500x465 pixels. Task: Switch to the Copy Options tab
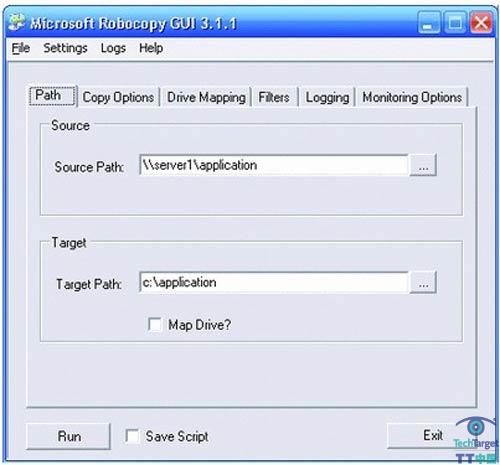(118, 97)
